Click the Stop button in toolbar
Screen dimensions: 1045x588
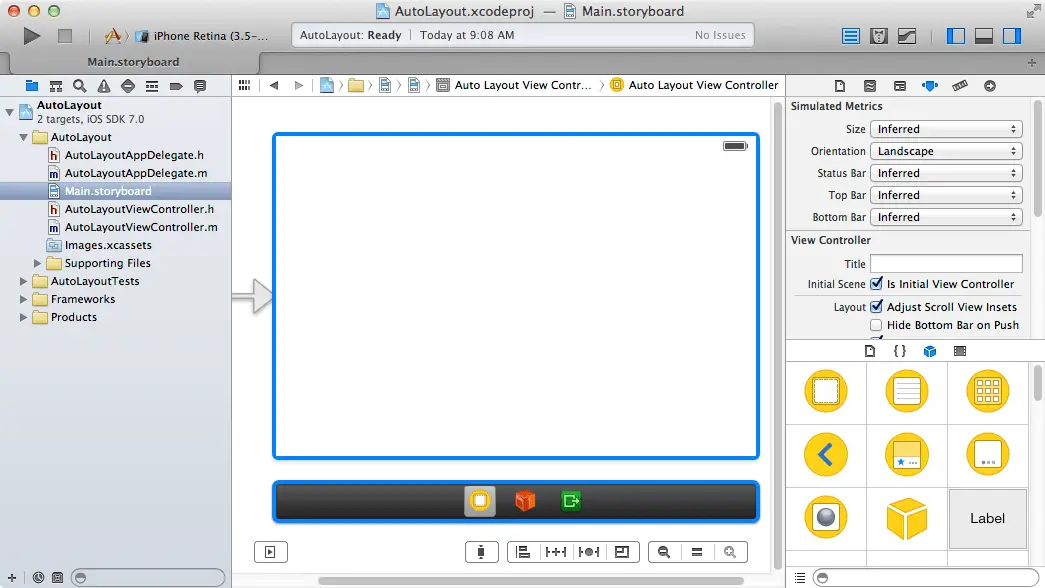coord(65,36)
